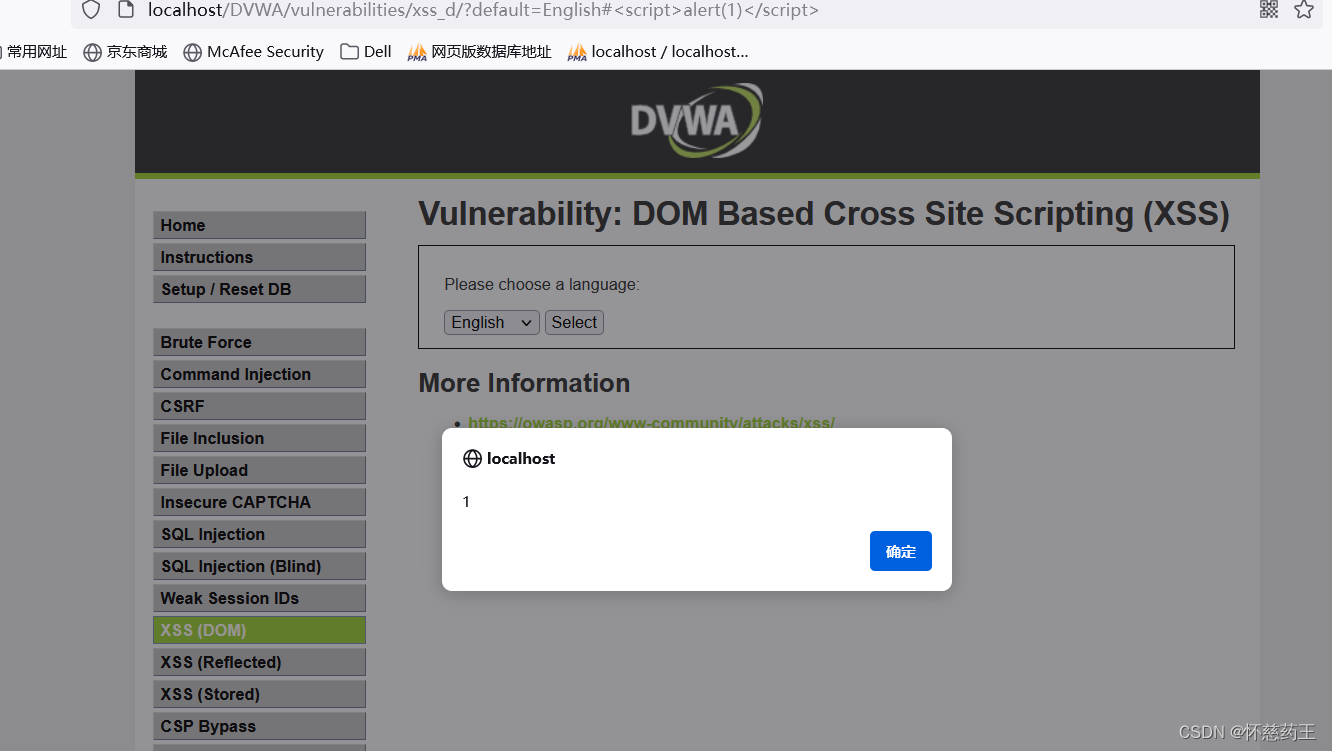Screen dimensions: 1332x751
Task: Open Weak Session IDs page
Action: (259, 598)
